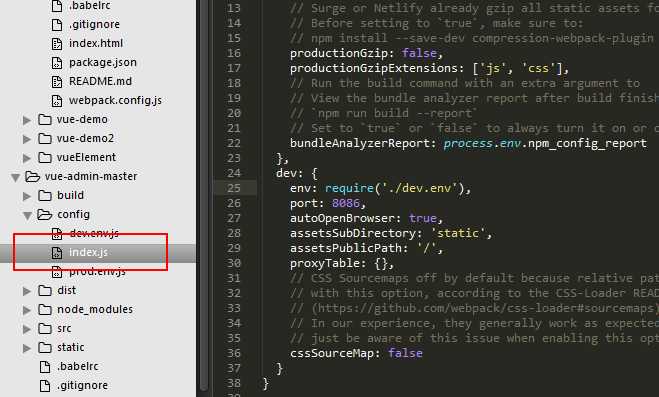Collapse the config folder arrow

click(x=27, y=216)
